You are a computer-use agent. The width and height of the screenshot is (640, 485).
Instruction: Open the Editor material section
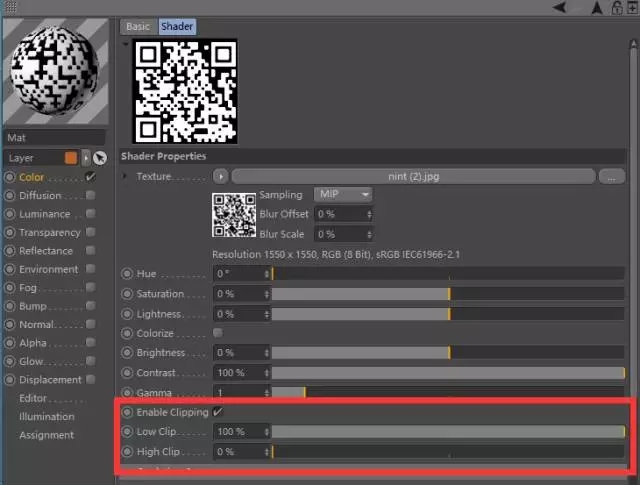pyautogui.click(x=33, y=398)
